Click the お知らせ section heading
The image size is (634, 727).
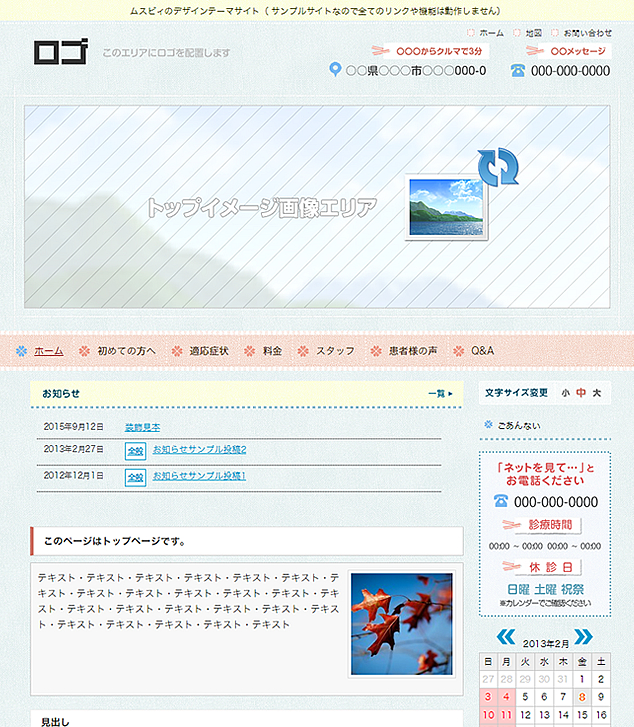(x=61, y=394)
